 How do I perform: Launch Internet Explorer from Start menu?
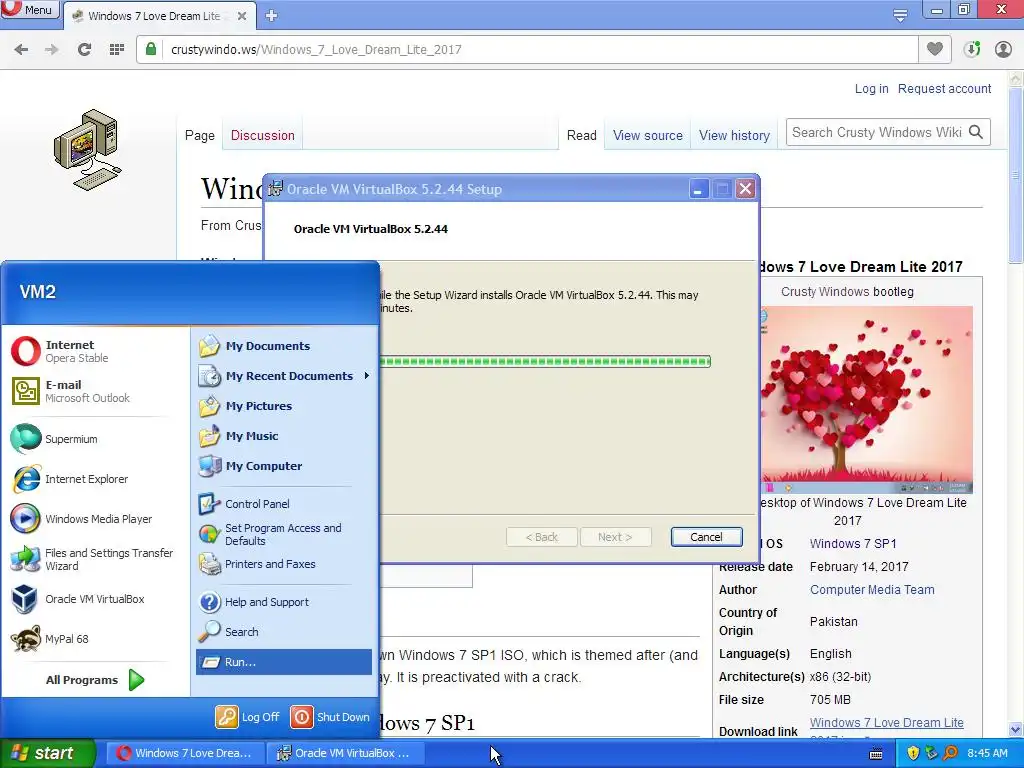96,479
